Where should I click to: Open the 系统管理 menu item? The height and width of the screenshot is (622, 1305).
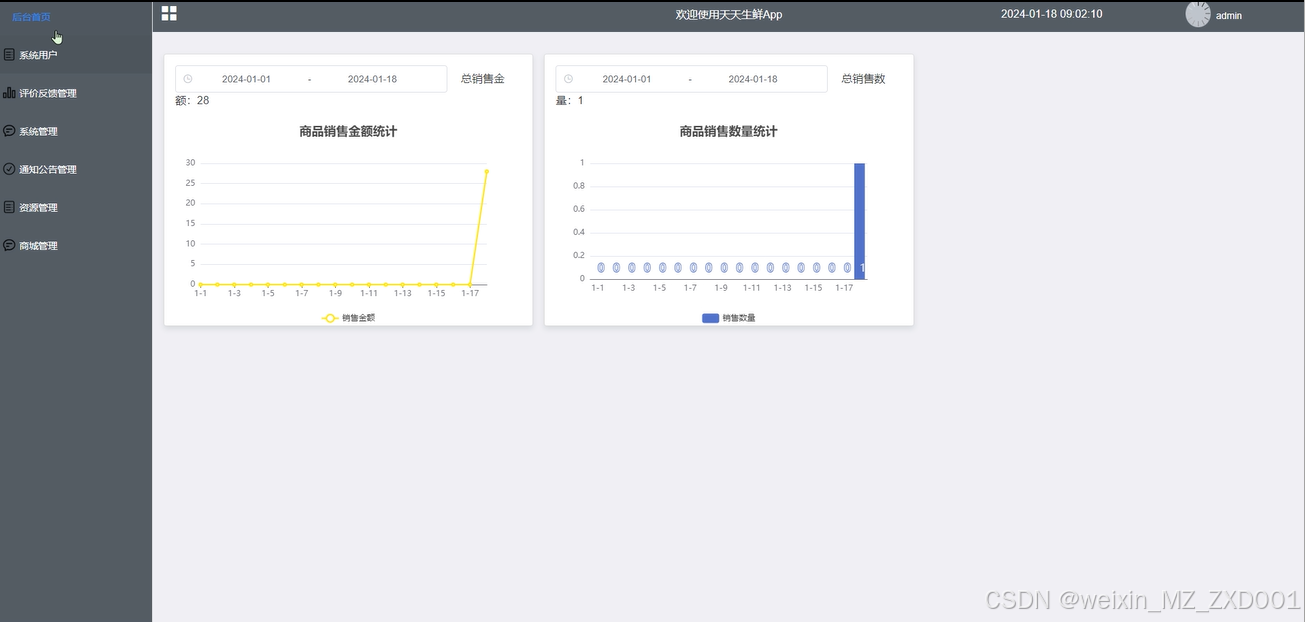pyautogui.click(x=76, y=131)
